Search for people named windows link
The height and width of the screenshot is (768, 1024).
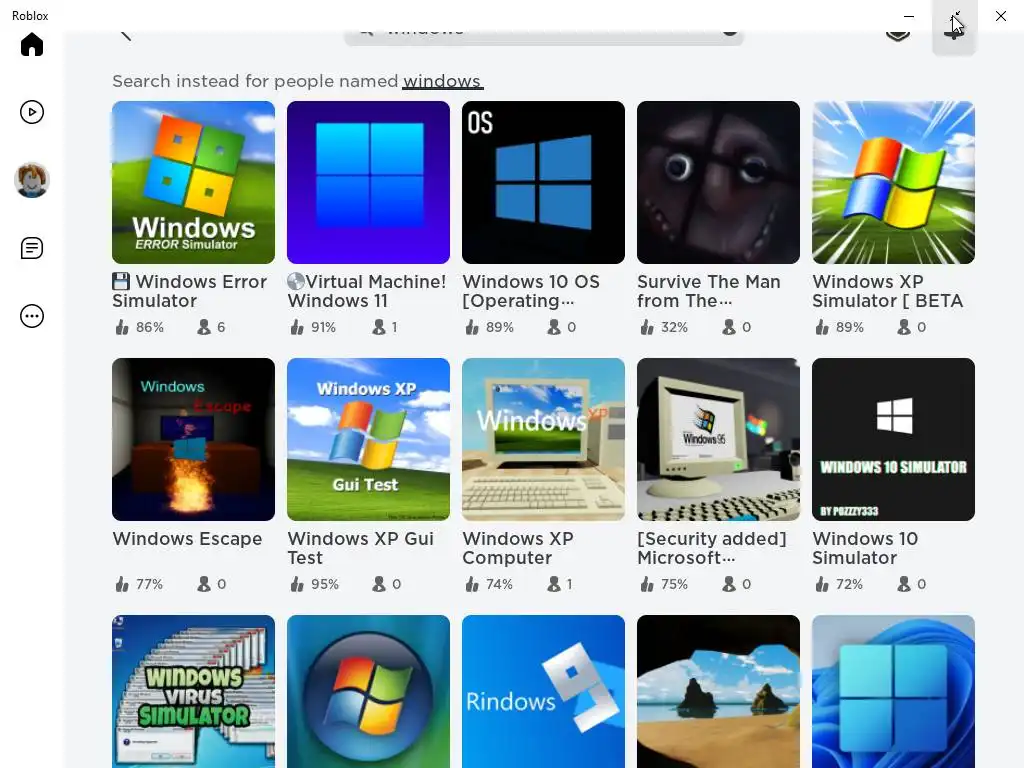(x=442, y=81)
